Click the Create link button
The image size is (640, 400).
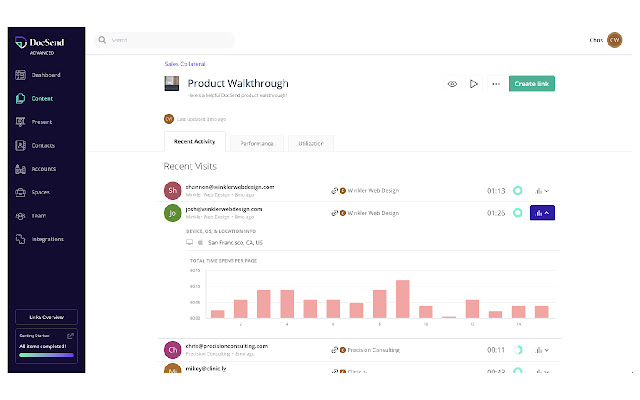pos(531,84)
